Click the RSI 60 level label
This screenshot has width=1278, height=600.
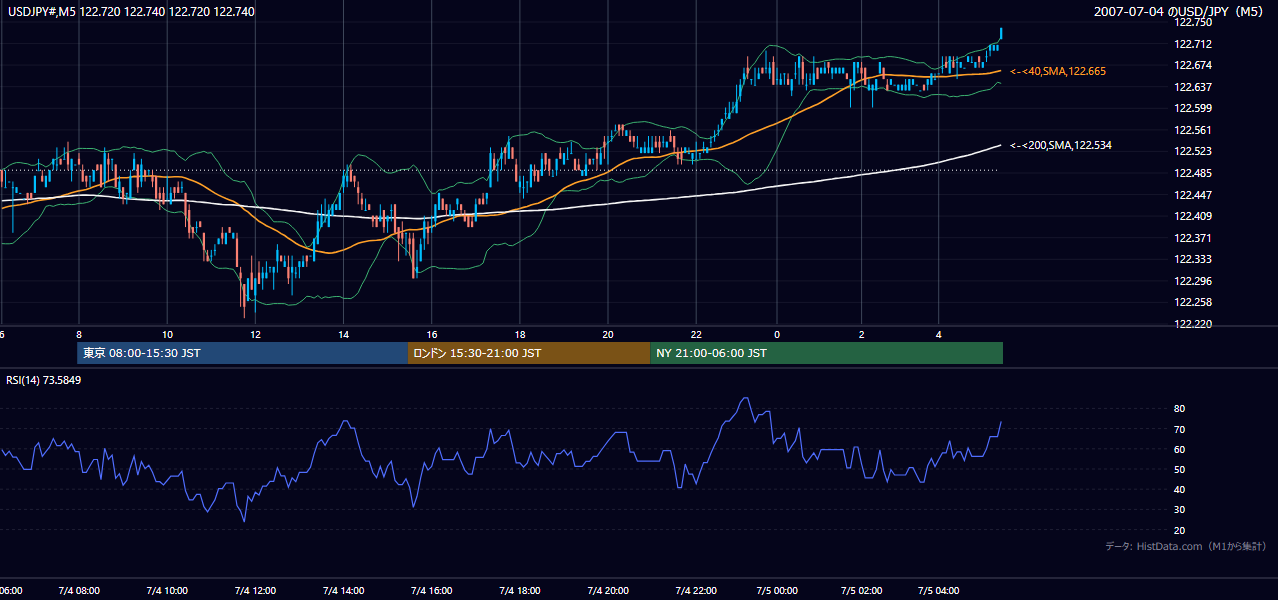1179,449
